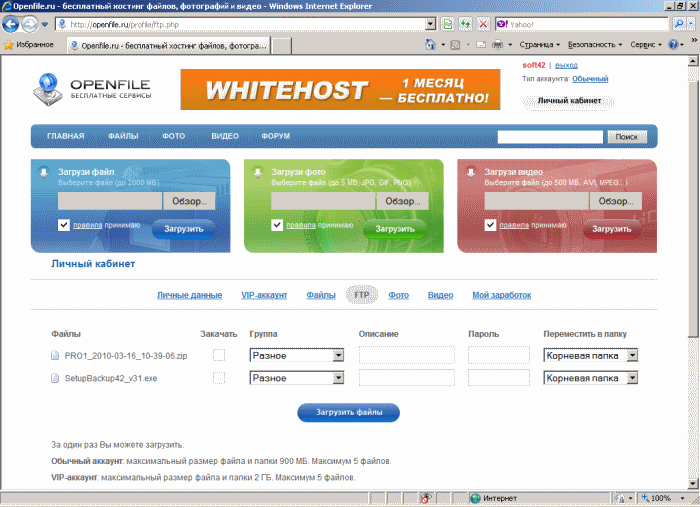
Task: Open folder dropdown for PRO1 zip row
Action: (591, 355)
